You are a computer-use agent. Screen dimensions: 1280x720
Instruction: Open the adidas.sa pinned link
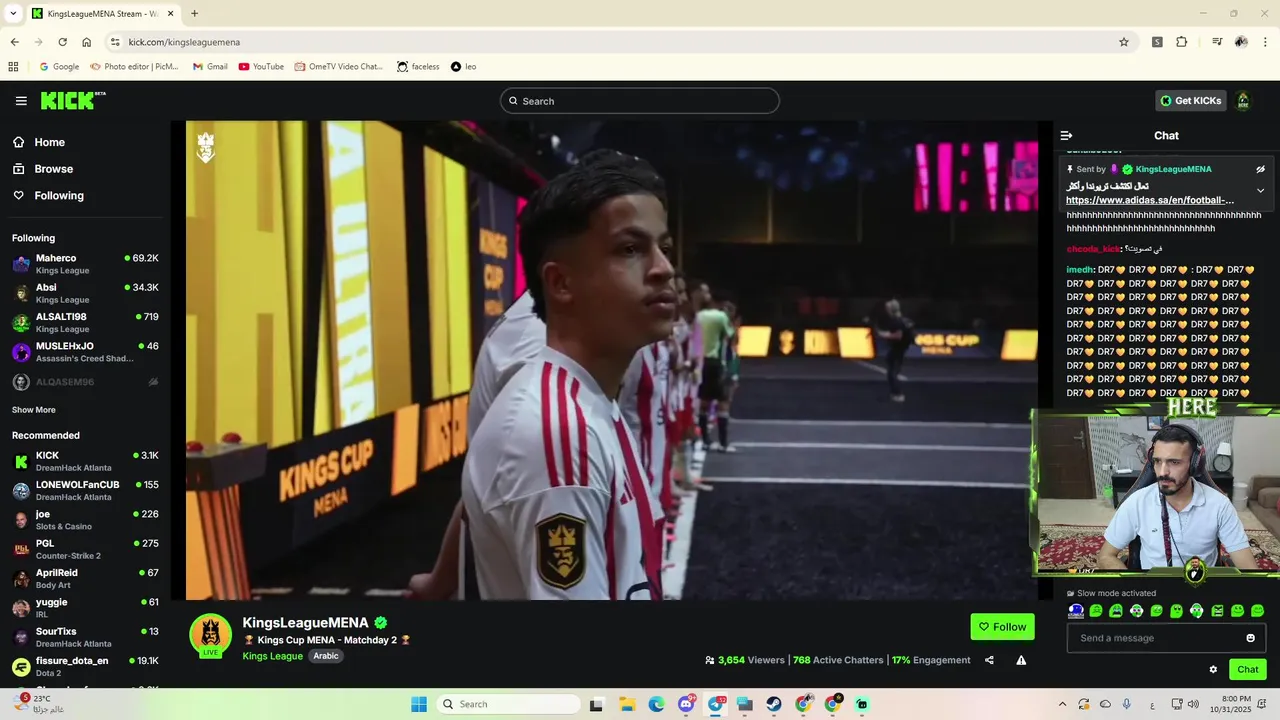[x=1150, y=200]
